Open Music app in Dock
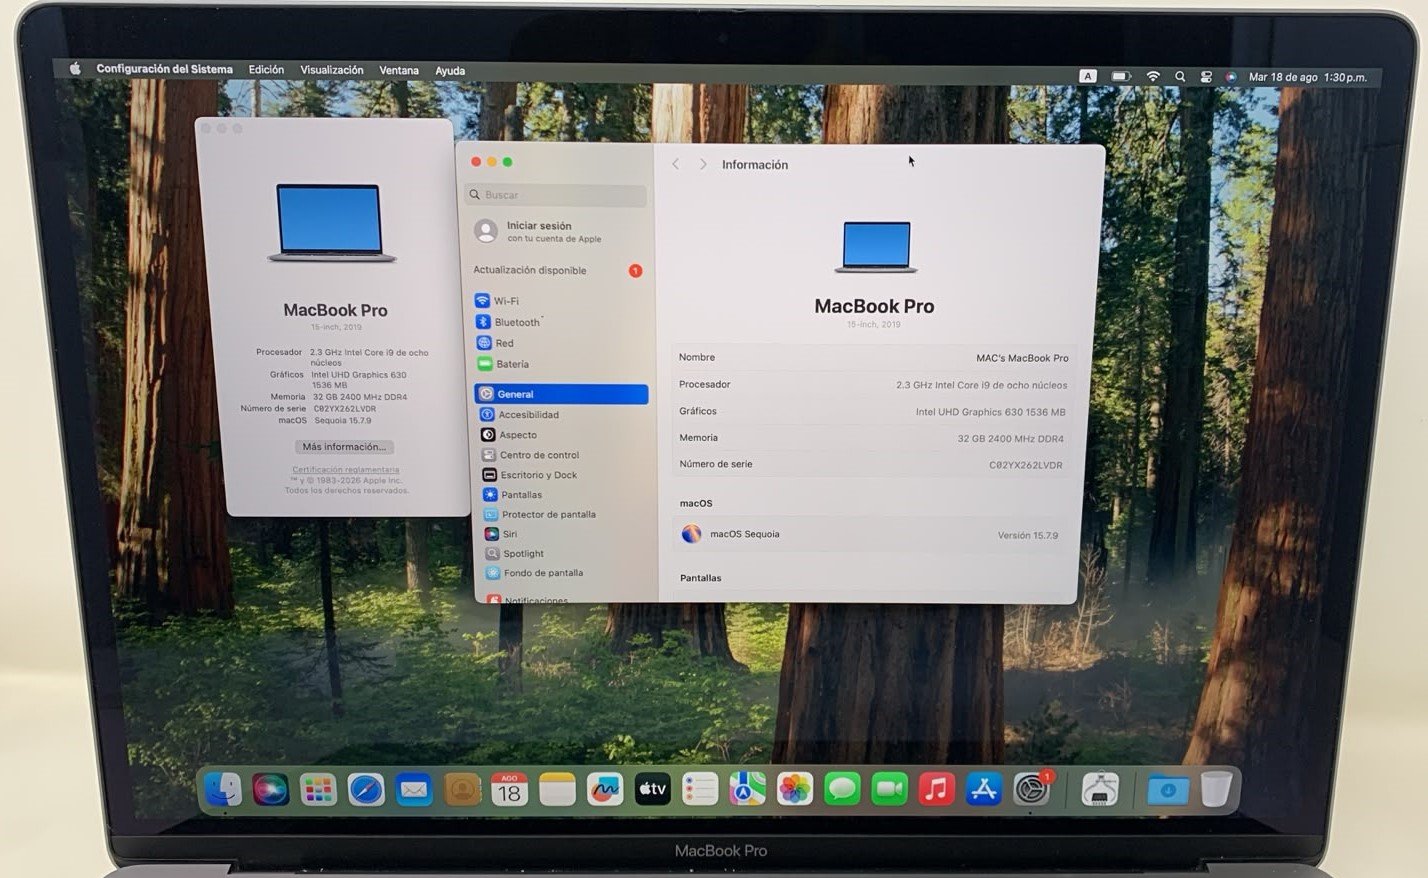Viewport: 1428px width, 878px height. tap(936, 790)
